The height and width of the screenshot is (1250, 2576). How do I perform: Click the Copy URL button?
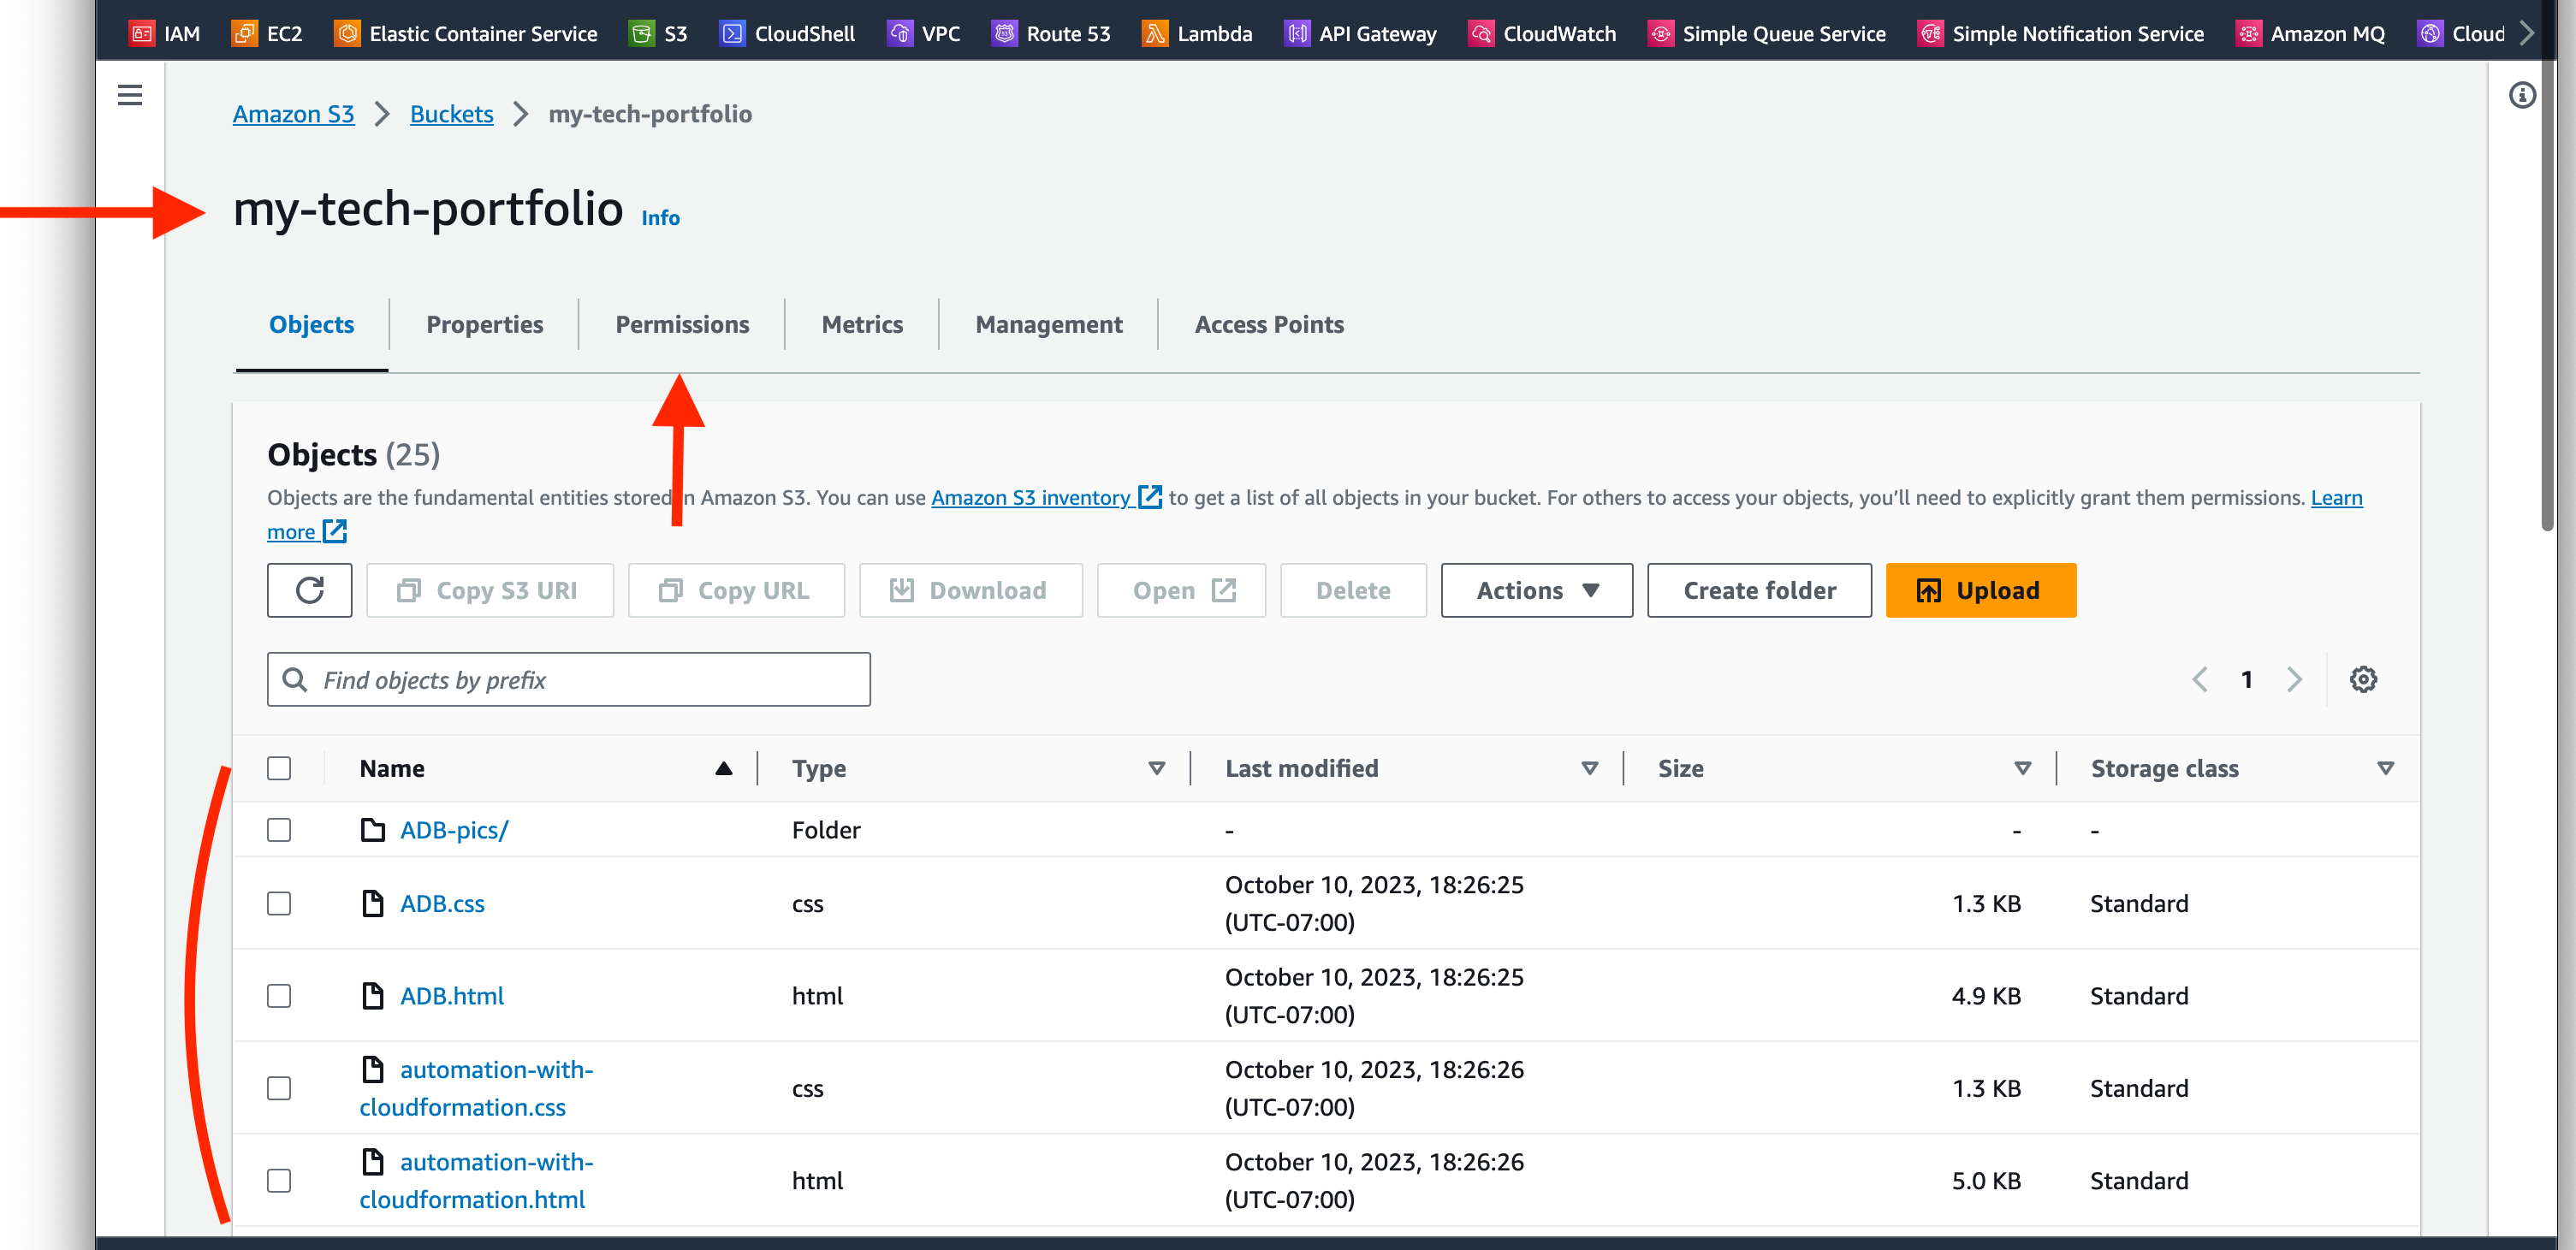[x=736, y=590]
